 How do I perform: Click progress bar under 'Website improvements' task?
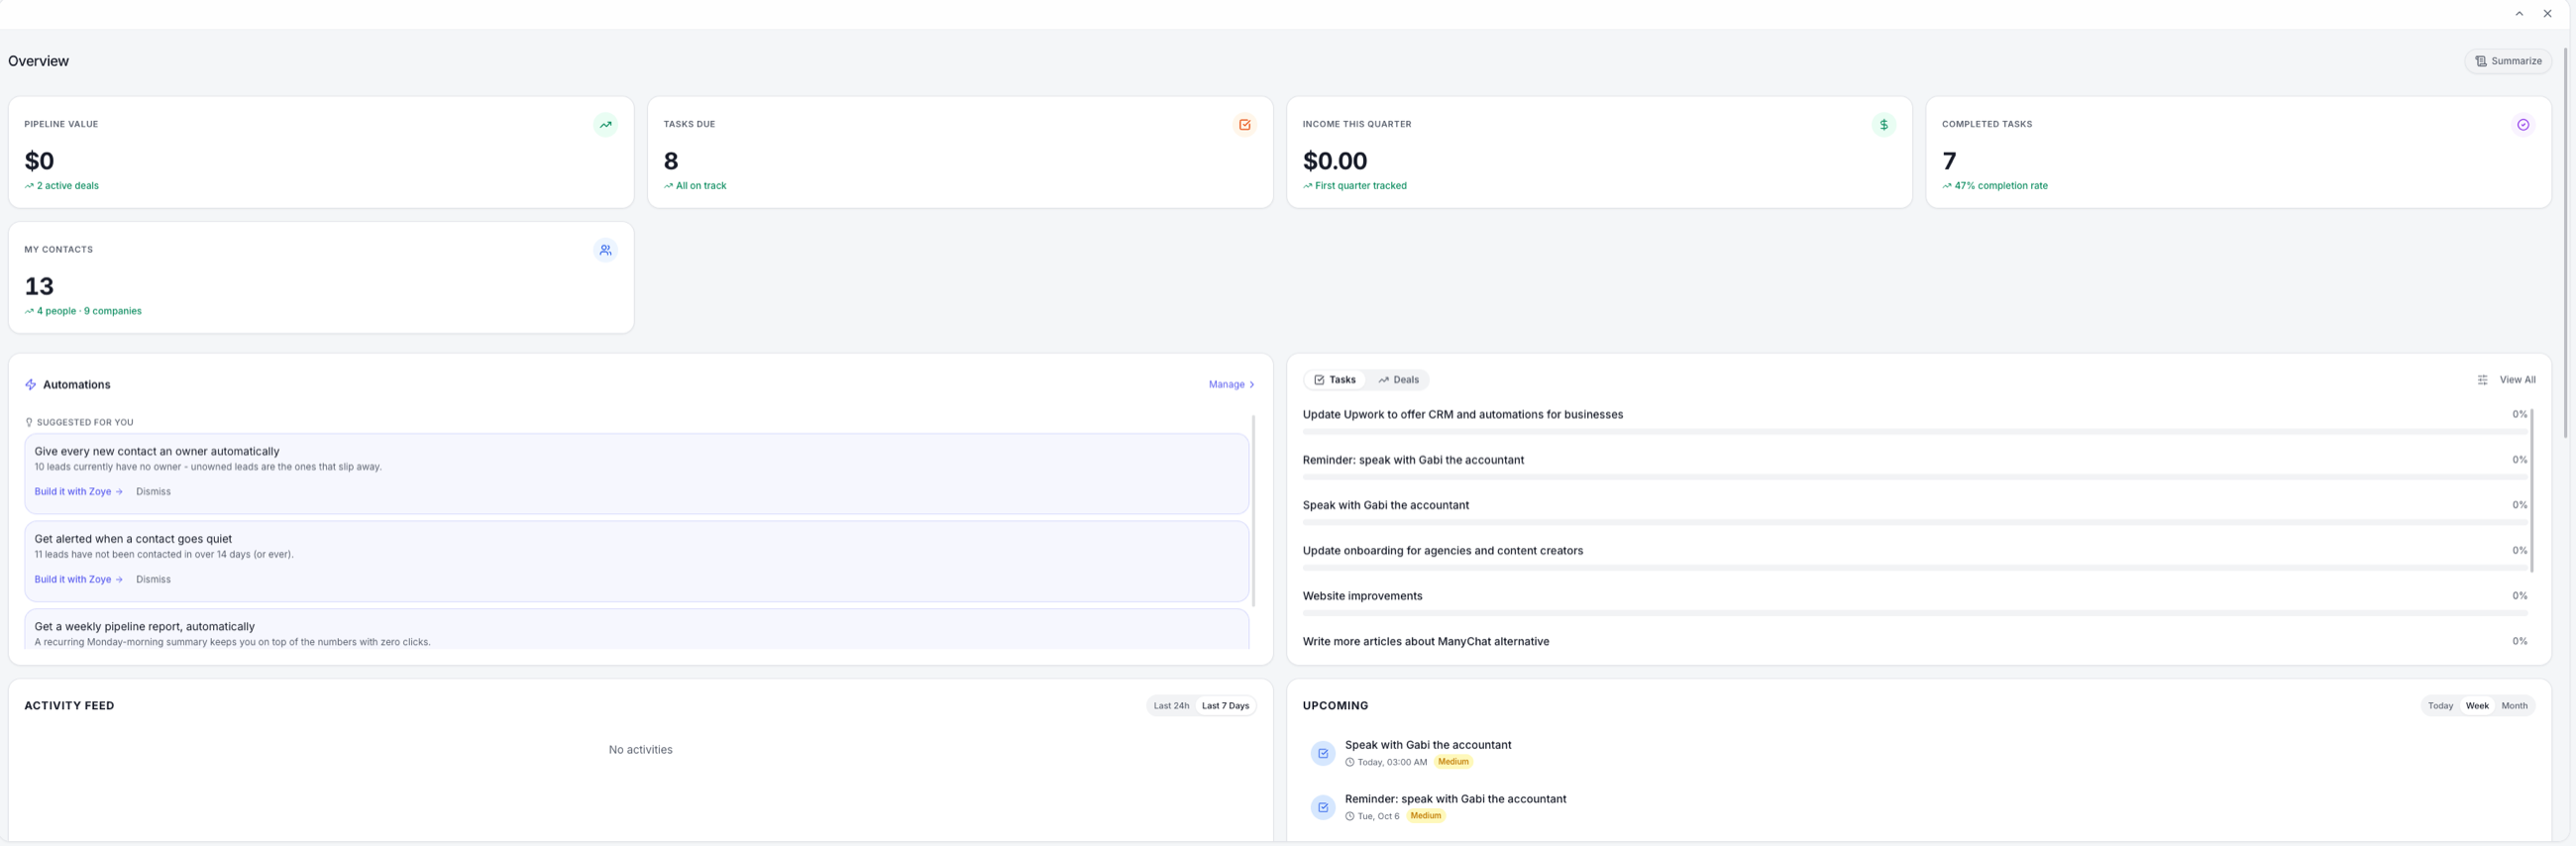1914,613
